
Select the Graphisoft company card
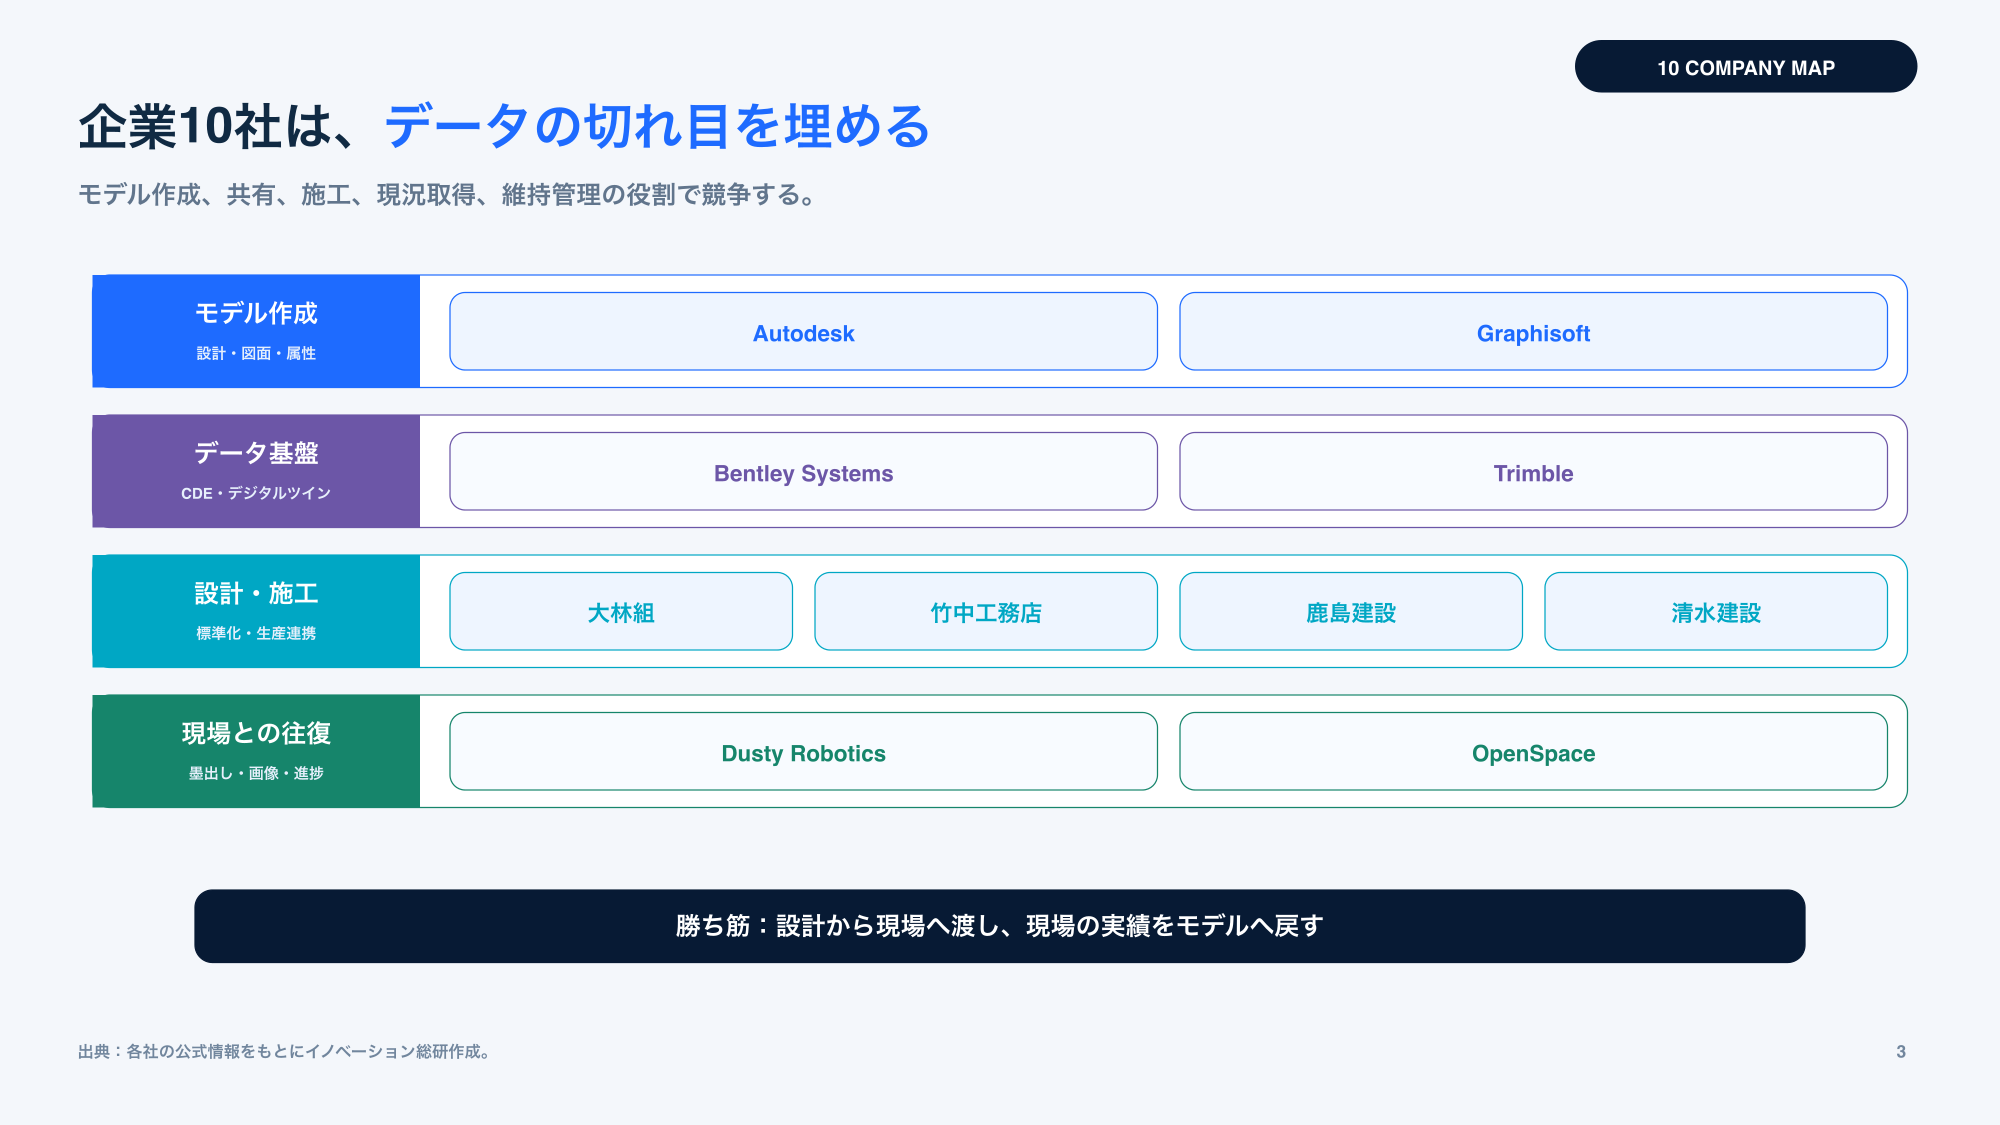[x=1533, y=331]
